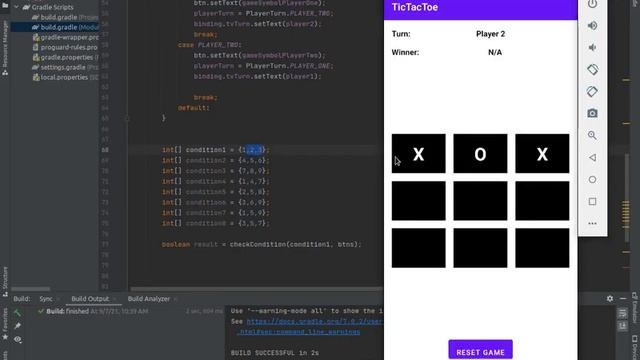The image size is (640, 360).
Task: Rotate emulator right icon
Action: (592, 91)
